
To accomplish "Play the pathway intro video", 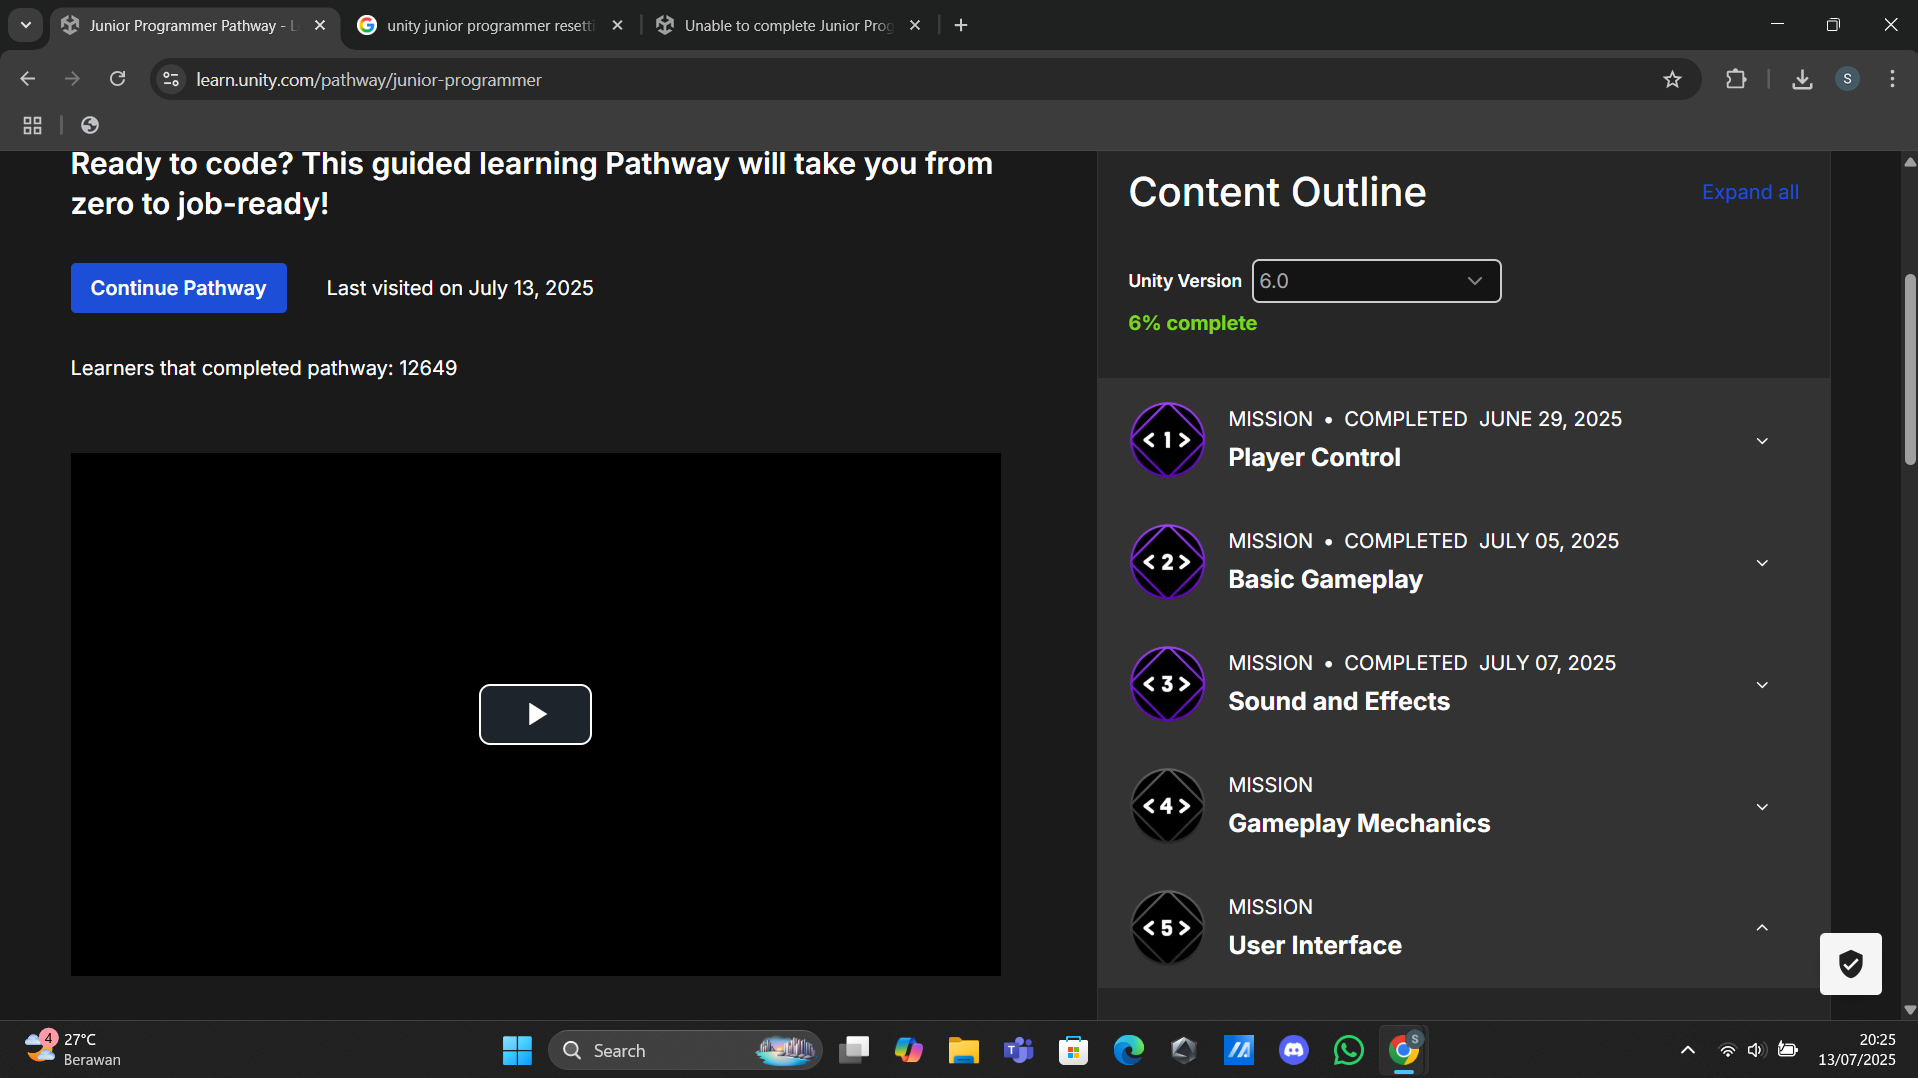I will tap(535, 714).
